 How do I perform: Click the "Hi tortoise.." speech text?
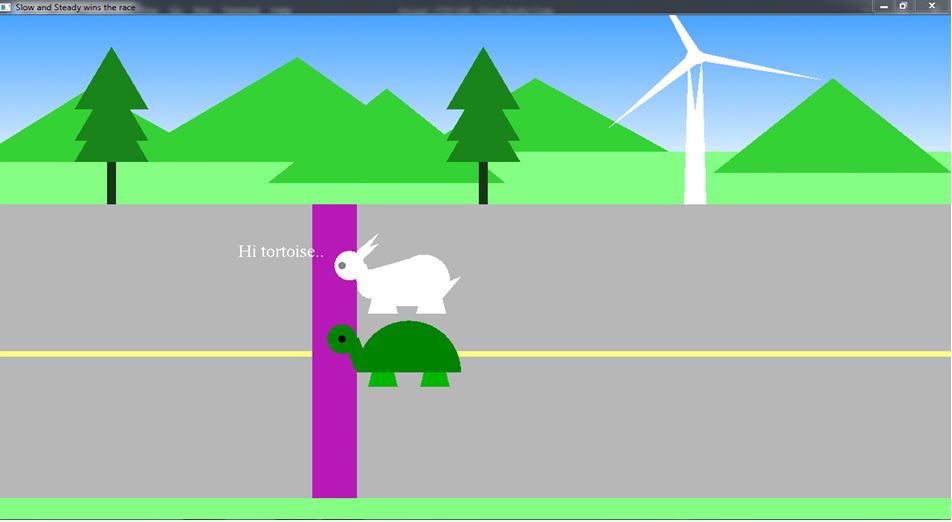(280, 251)
